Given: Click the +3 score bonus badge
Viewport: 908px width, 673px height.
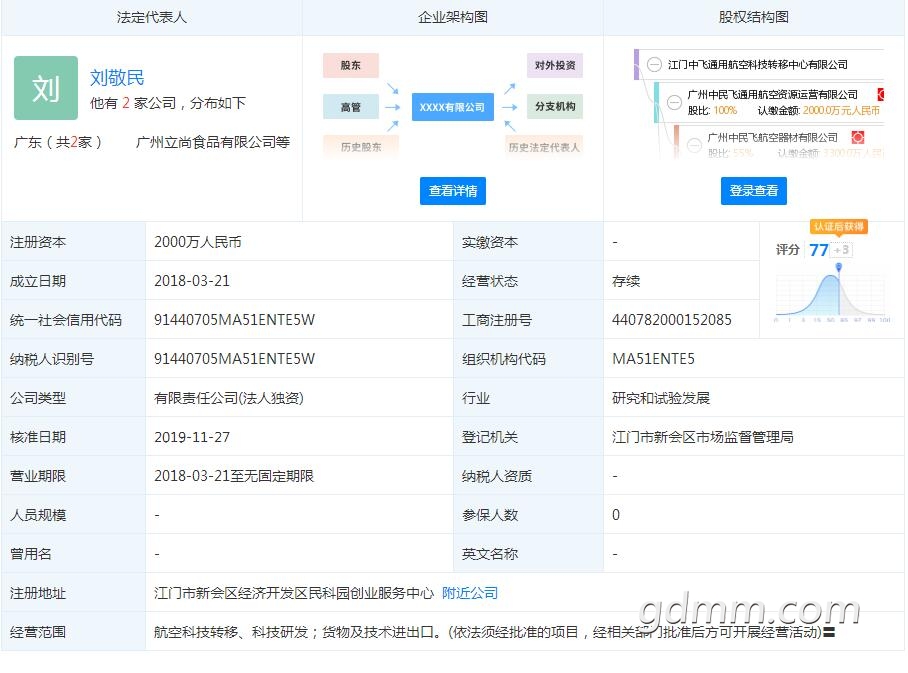Looking at the screenshot, I should coord(841,250).
